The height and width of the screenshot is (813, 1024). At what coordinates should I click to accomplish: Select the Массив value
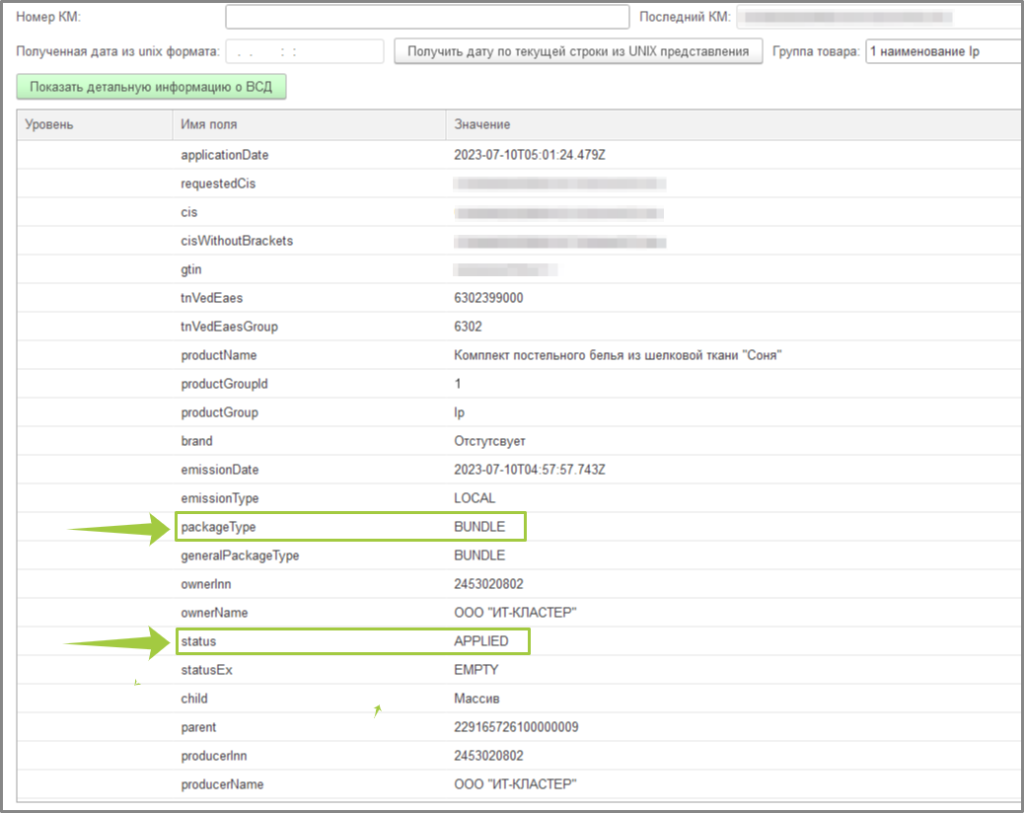point(477,699)
